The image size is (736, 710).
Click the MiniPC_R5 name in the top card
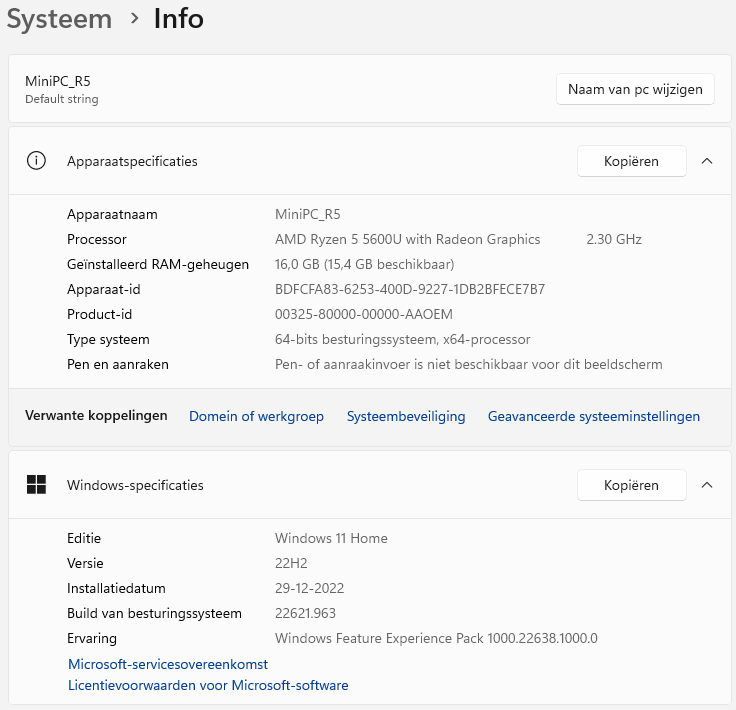pyautogui.click(x=58, y=81)
